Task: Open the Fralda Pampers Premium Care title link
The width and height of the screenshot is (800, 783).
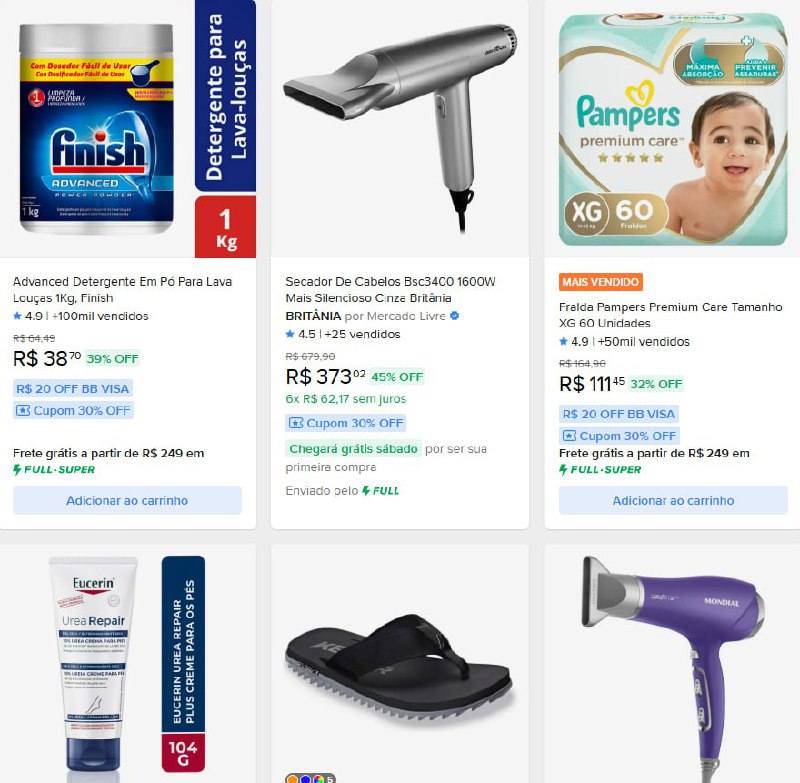Action: [x=670, y=315]
